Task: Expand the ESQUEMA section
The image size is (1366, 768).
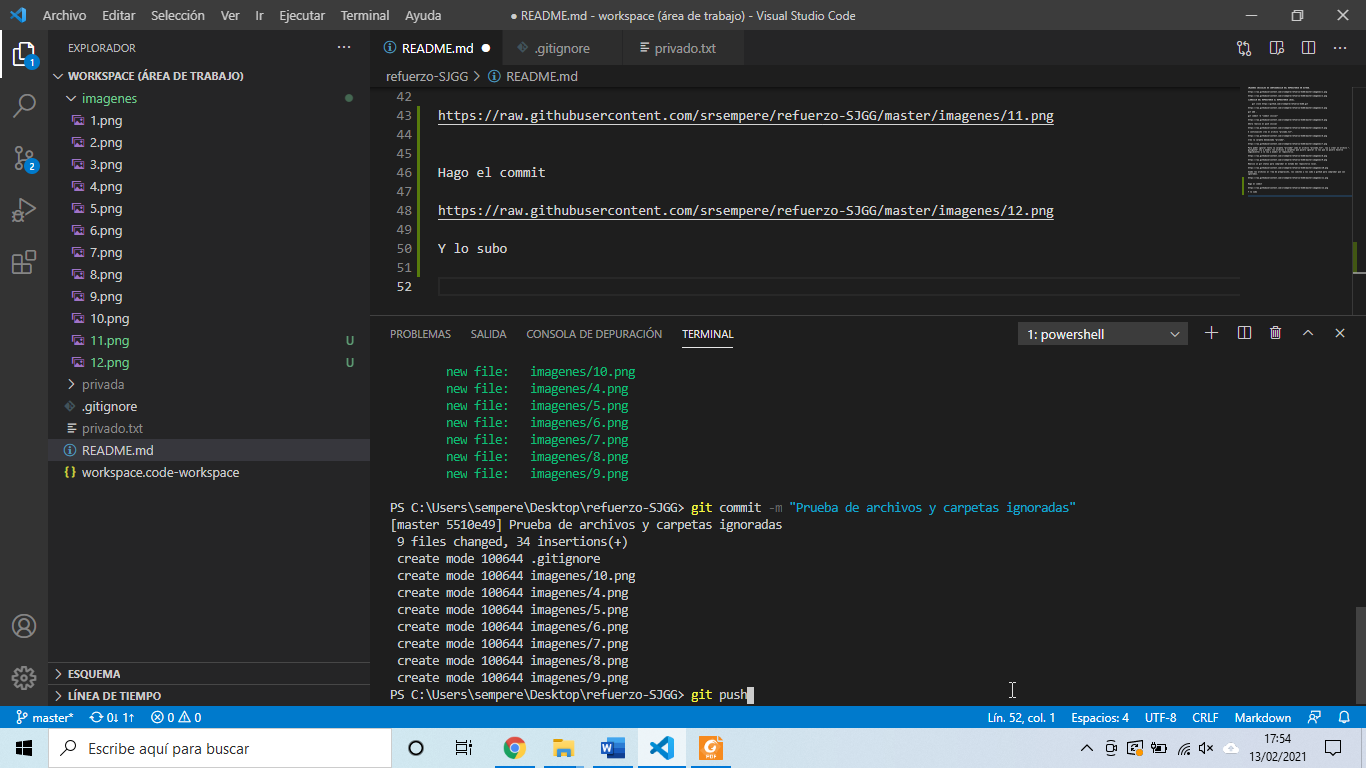Action: 209,674
